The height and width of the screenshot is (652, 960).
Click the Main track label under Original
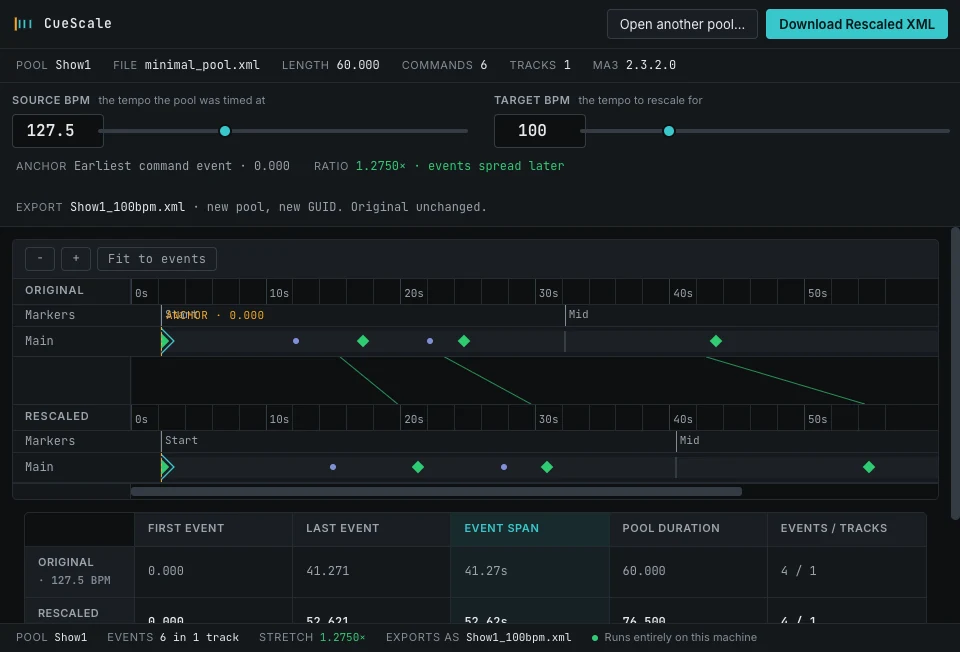[39, 341]
